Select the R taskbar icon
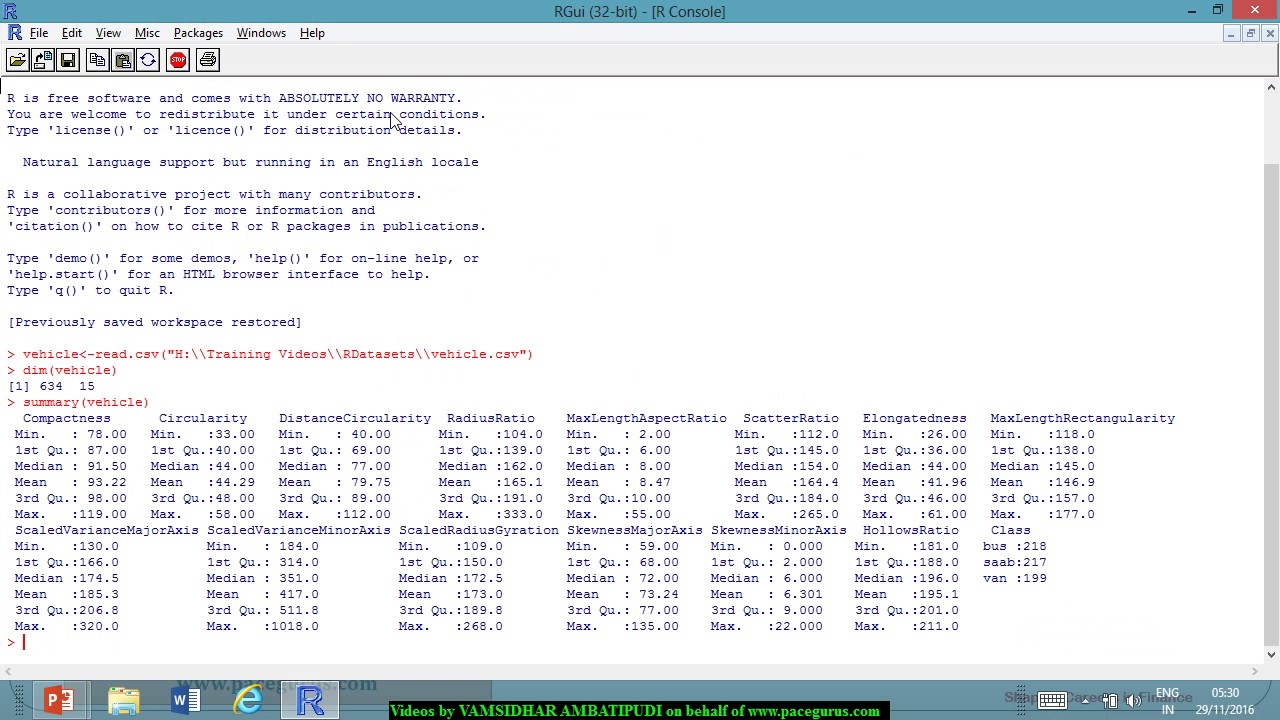Image resolution: width=1280 pixels, height=720 pixels. tap(311, 700)
